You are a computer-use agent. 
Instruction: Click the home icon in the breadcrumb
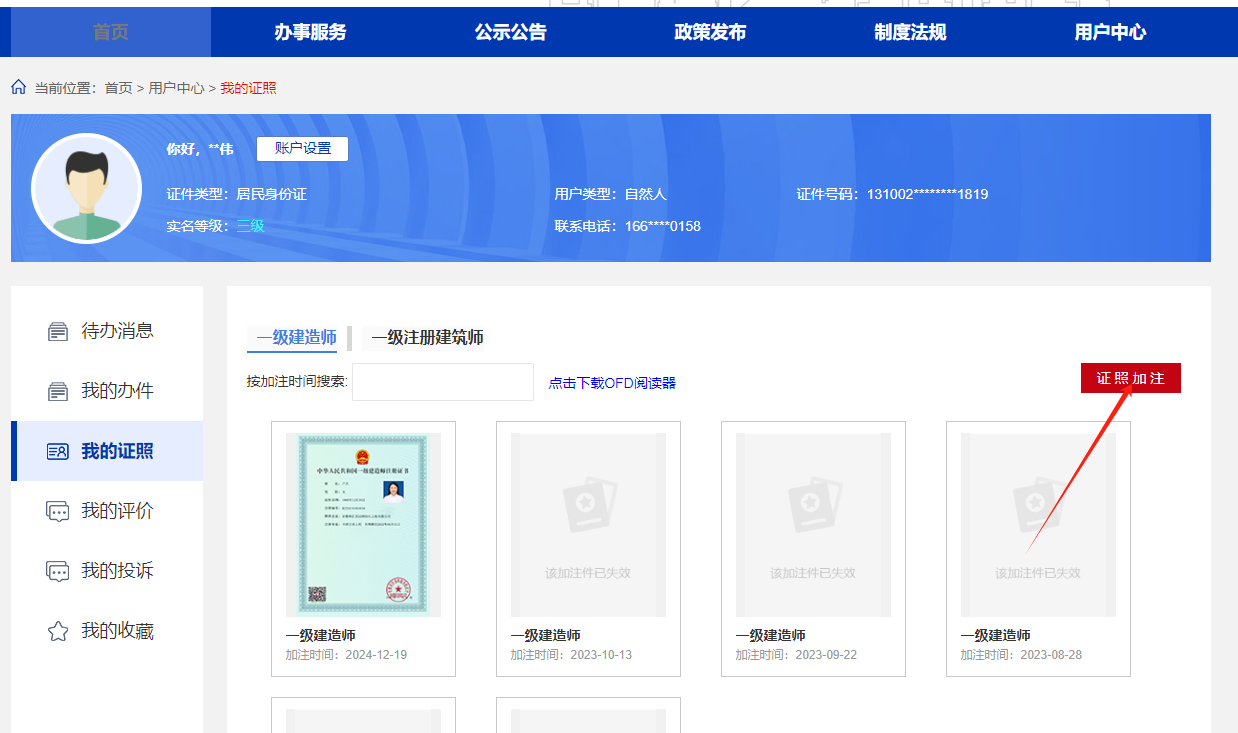(18, 87)
